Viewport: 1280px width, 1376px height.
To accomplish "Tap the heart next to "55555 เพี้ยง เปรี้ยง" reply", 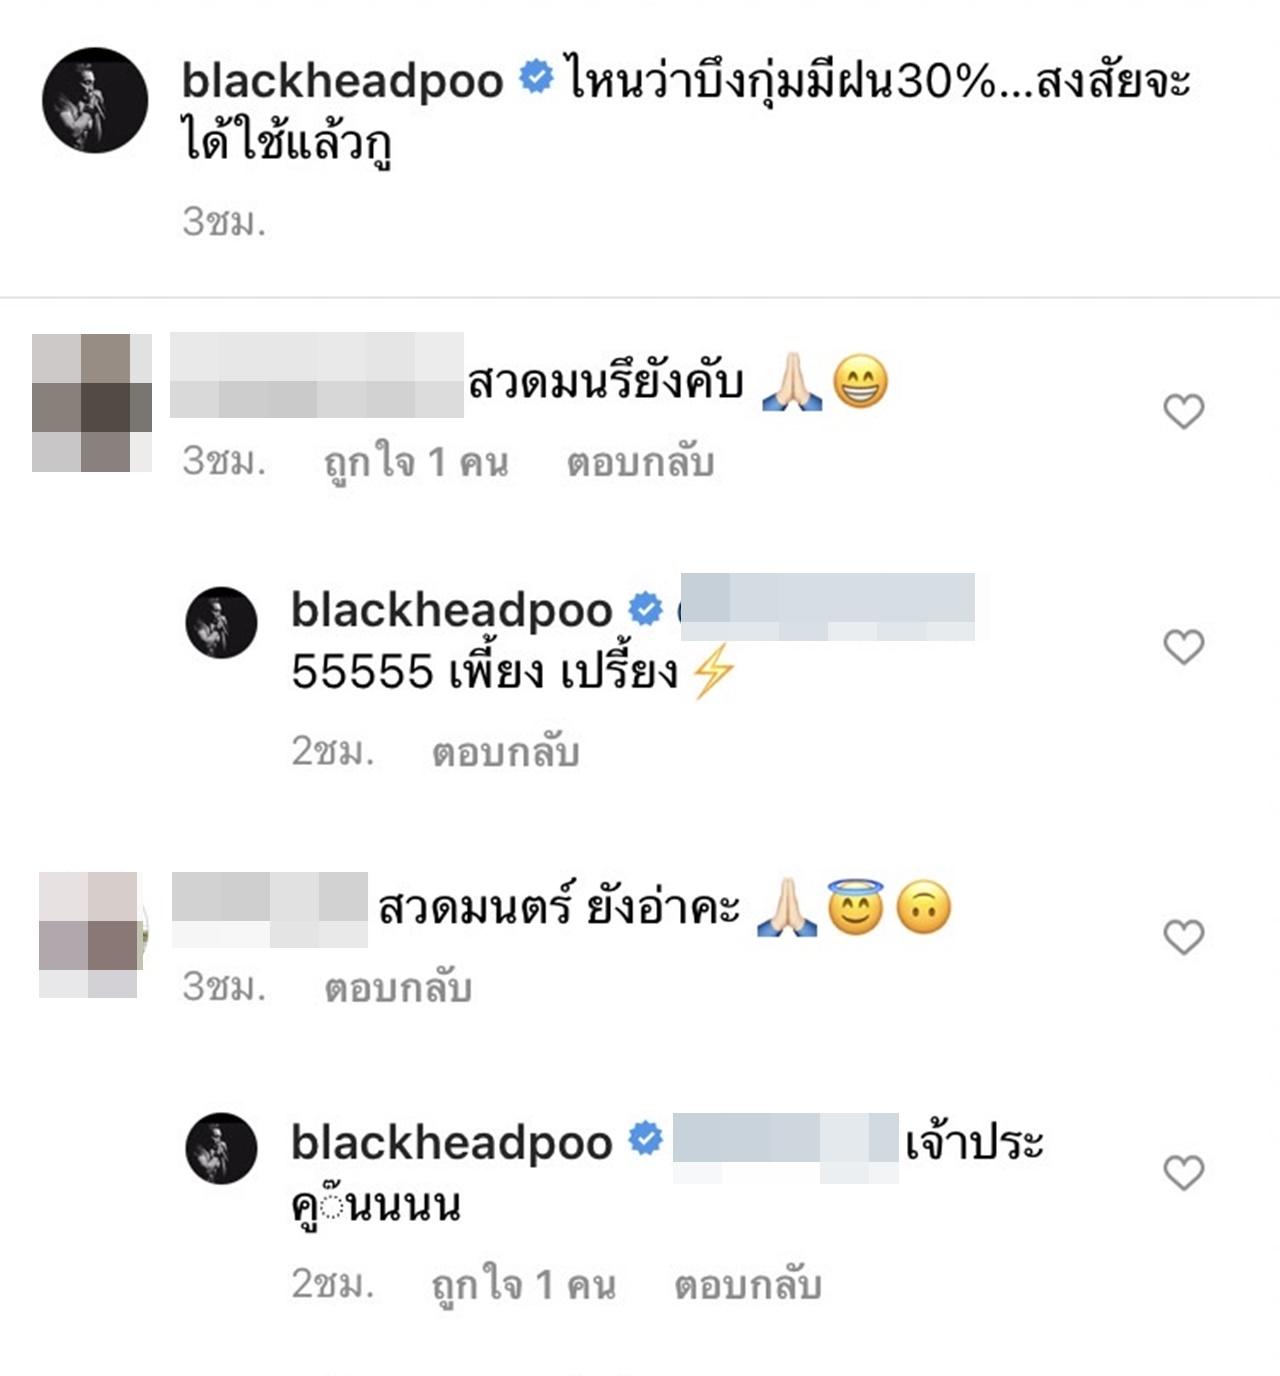I will (1184, 647).
